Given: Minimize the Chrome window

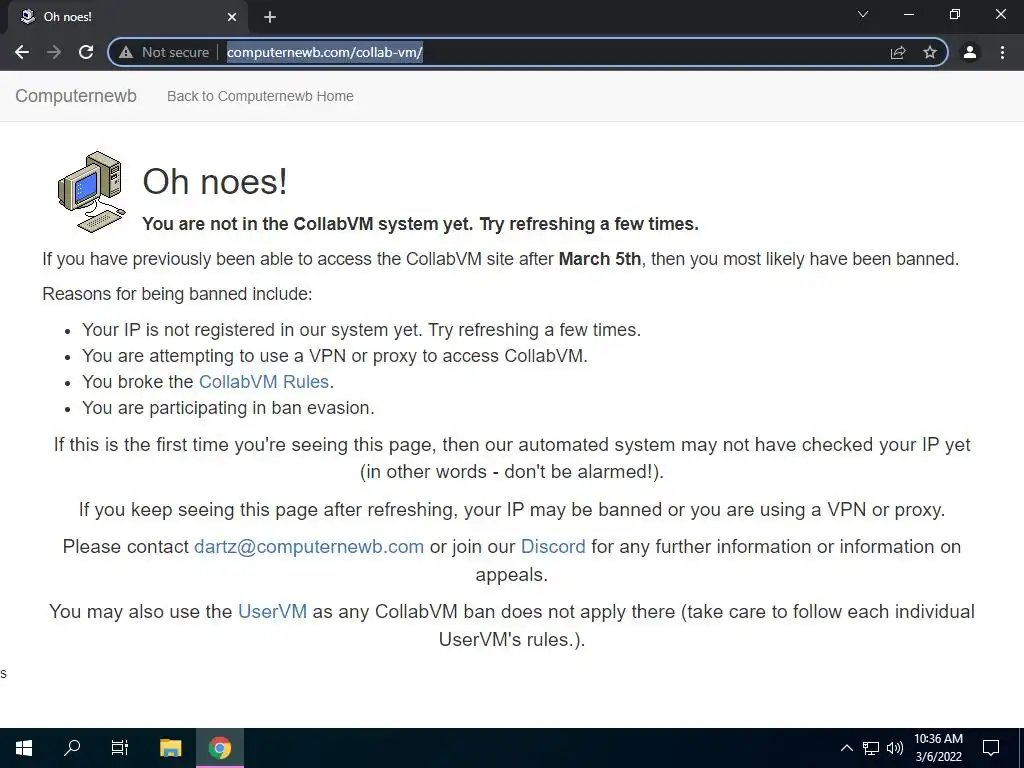Looking at the screenshot, I should (908, 14).
